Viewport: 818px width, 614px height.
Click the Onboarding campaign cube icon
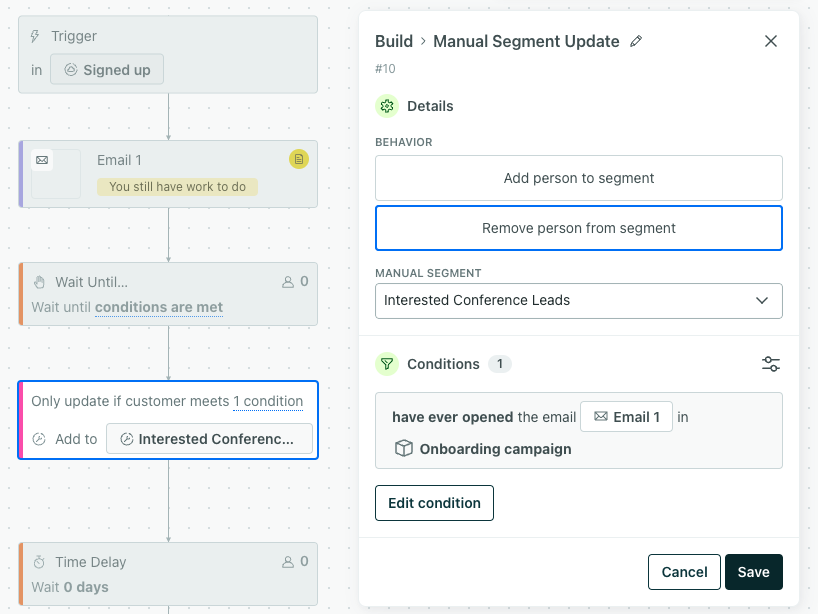point(404,449)
